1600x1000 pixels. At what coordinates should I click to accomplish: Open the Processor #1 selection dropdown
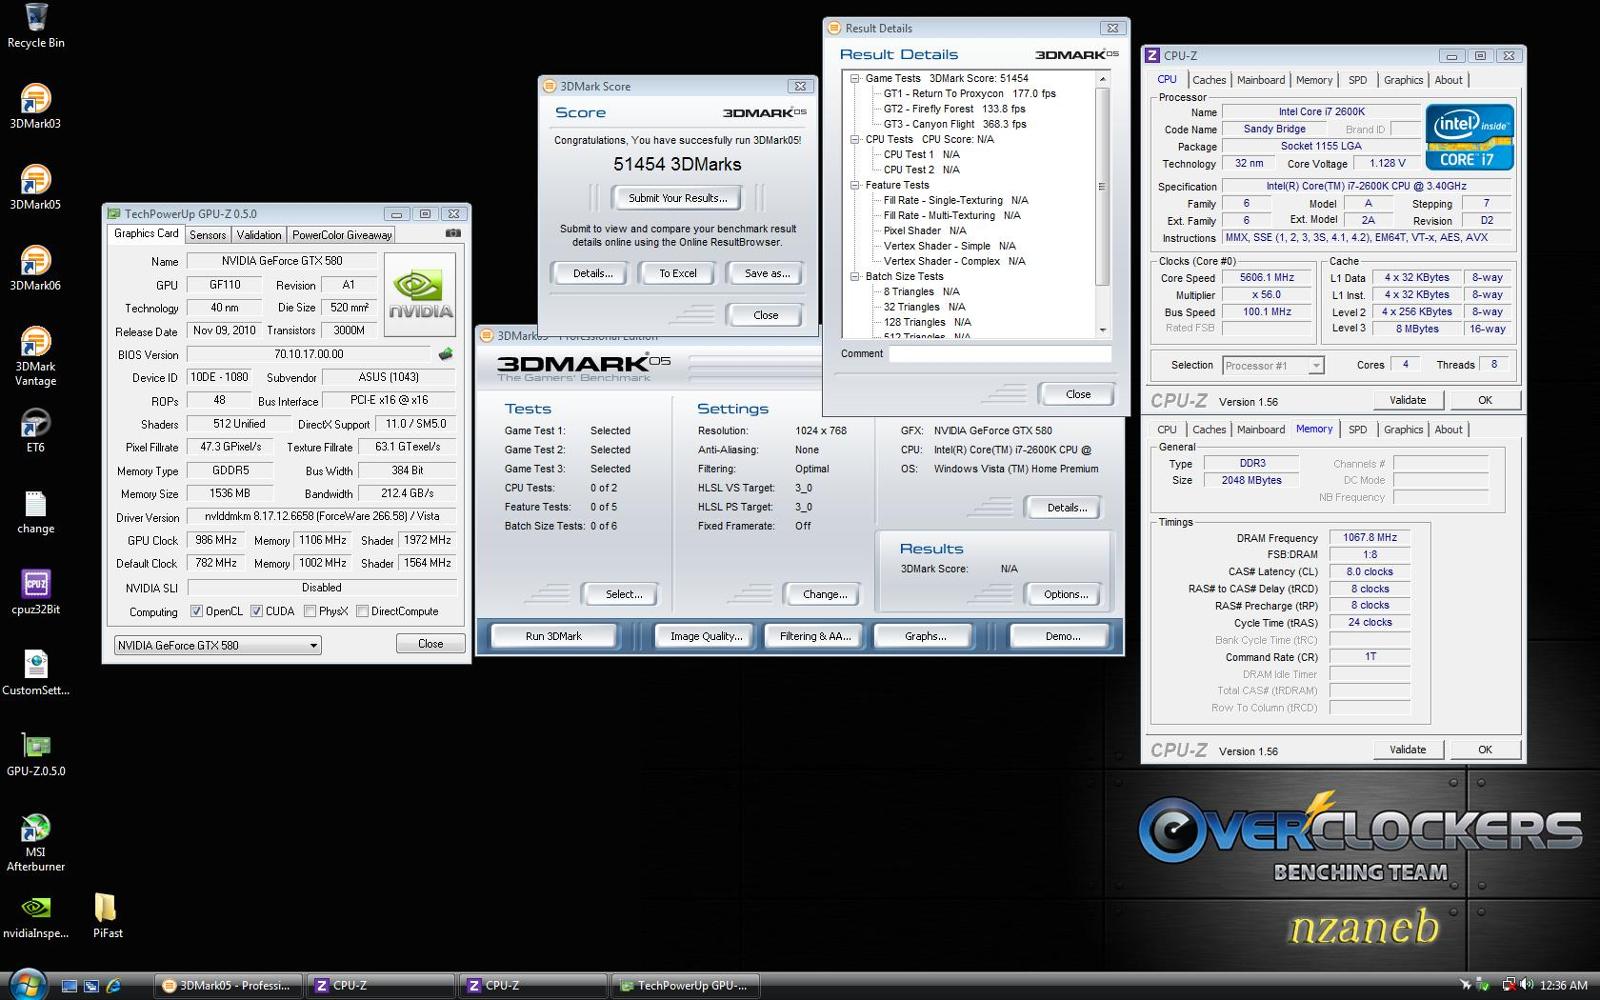(x=1273, y=365)
